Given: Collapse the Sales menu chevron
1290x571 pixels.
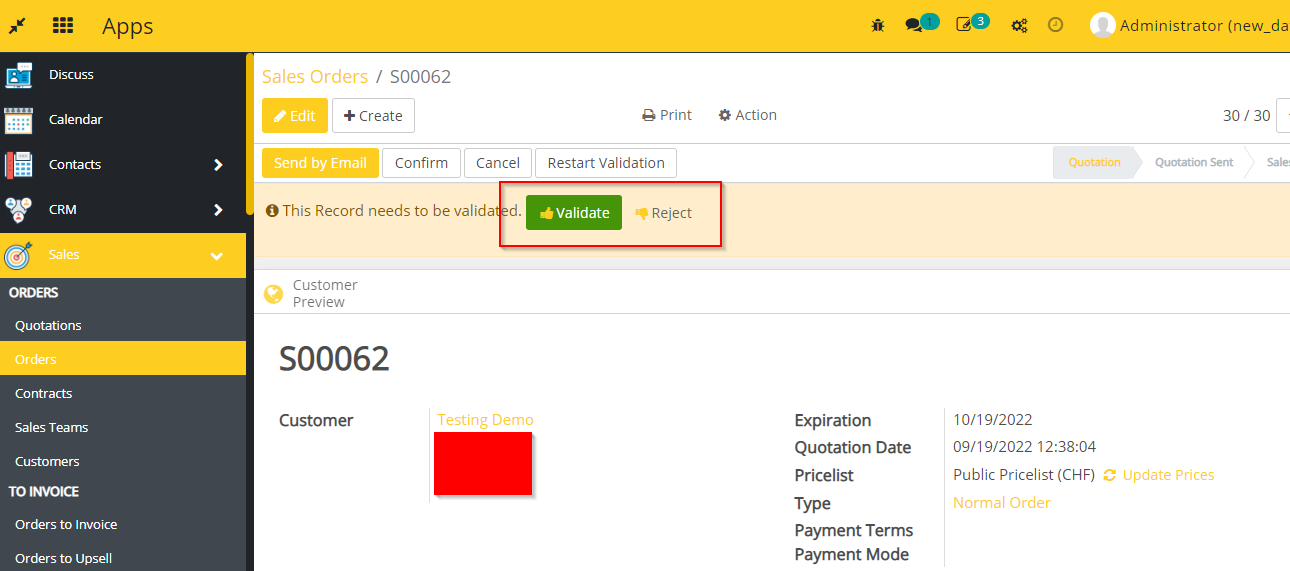Looking at the screenshot, I should click(x=217, y=256).
